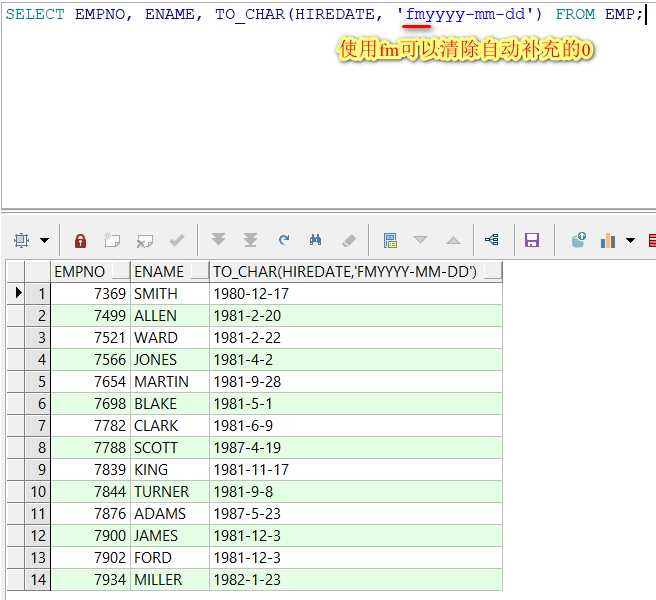Click the previous record up triangle
The height and width of the screenshot is (600, 656).
453,240
